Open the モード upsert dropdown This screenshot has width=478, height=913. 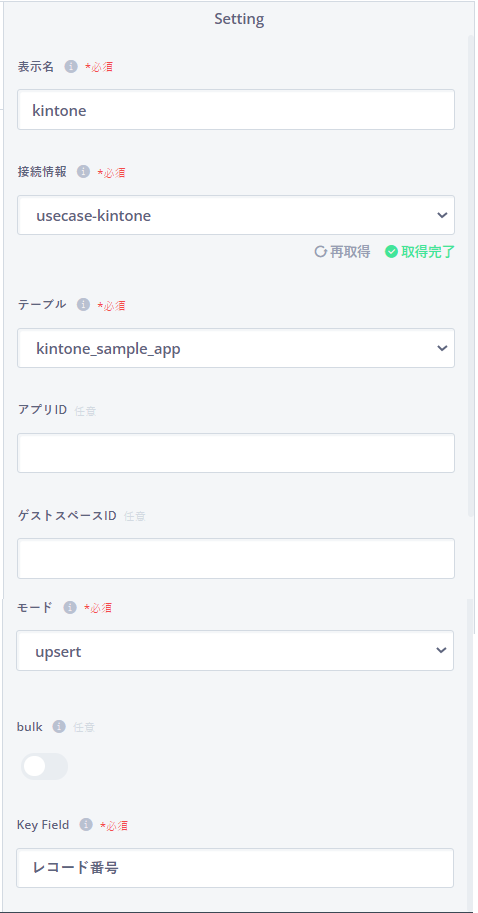[235, 650]
